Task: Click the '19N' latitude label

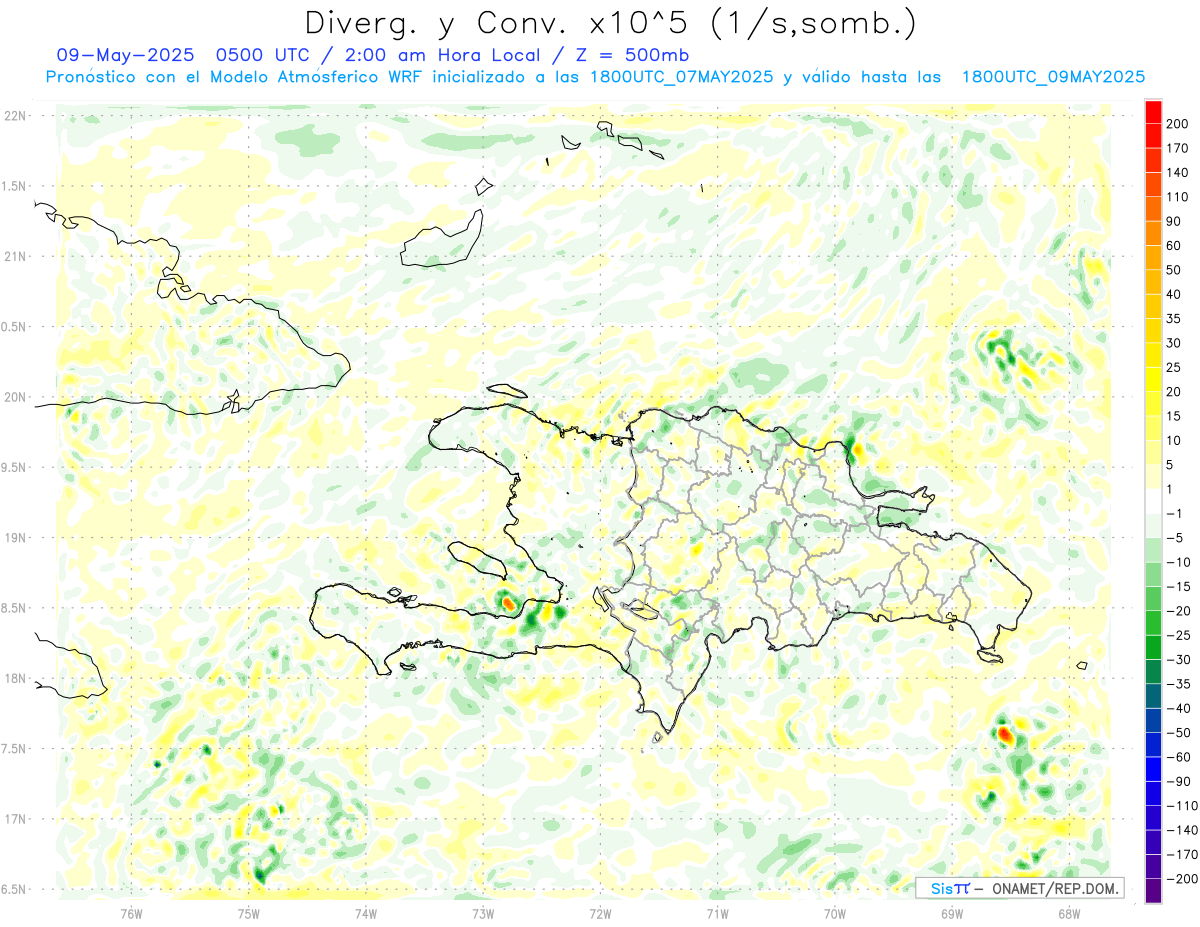Action: 14,538
